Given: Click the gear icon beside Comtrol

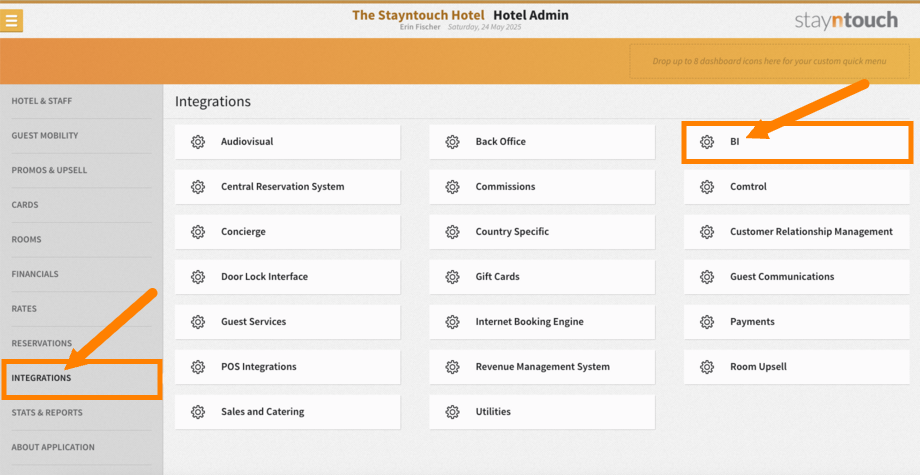Looking at the screenshot, I should pyautogui.click(x=707, y=187).
